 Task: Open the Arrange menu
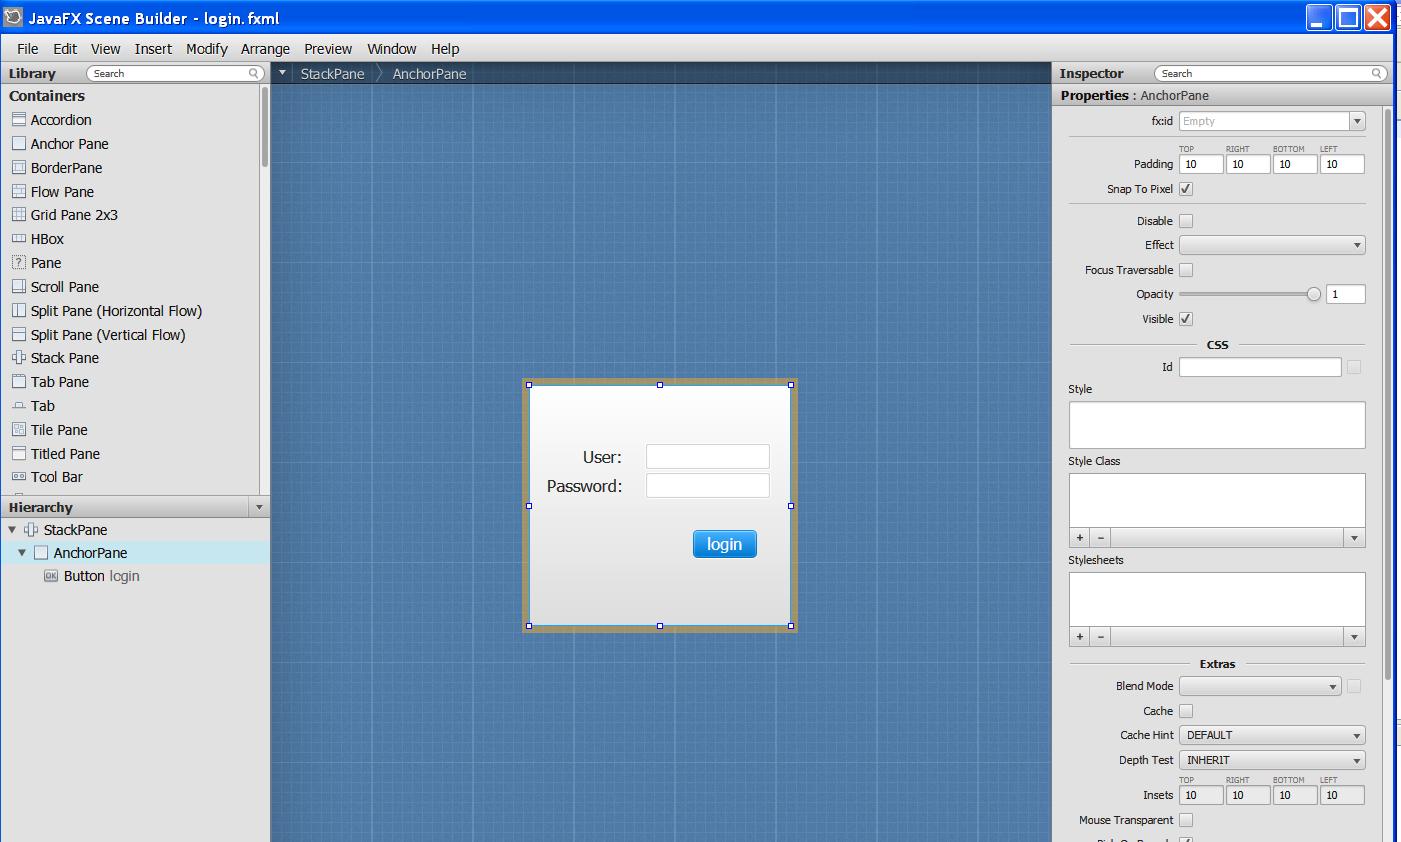(265, 49)
